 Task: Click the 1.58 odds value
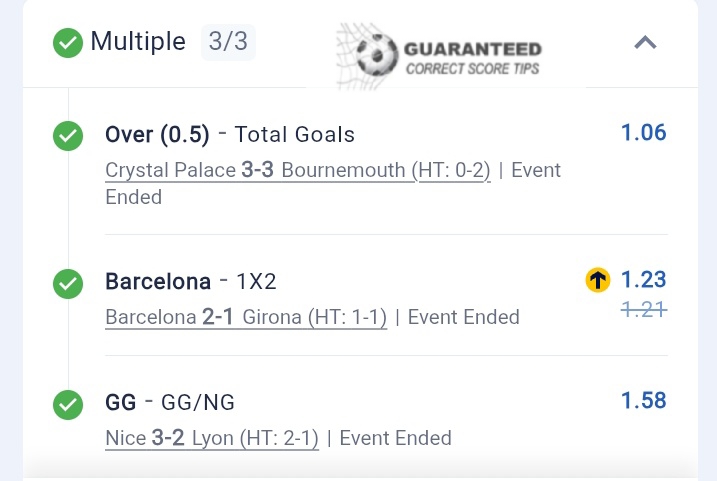[643, 401]
